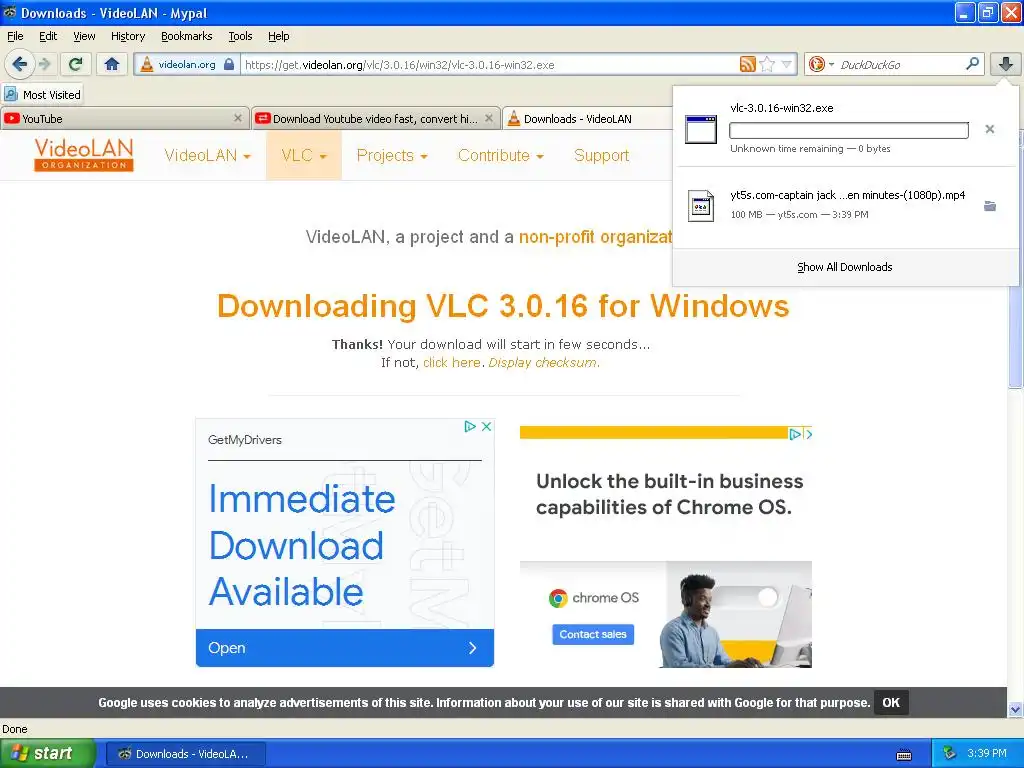This screenshot has width=1024, height=768.
Task: Open the File menu
Action: tap(15, 36)
